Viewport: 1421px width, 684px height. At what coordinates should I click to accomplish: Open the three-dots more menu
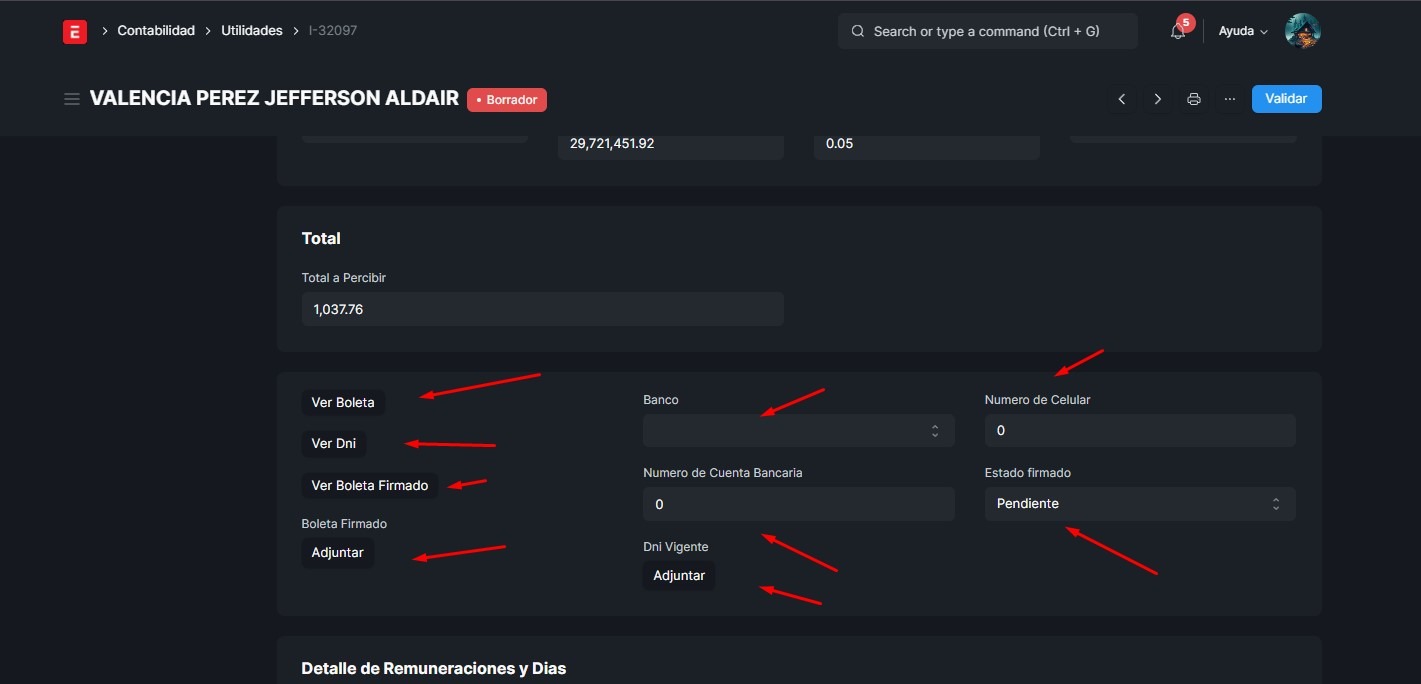pos(1230,99)
